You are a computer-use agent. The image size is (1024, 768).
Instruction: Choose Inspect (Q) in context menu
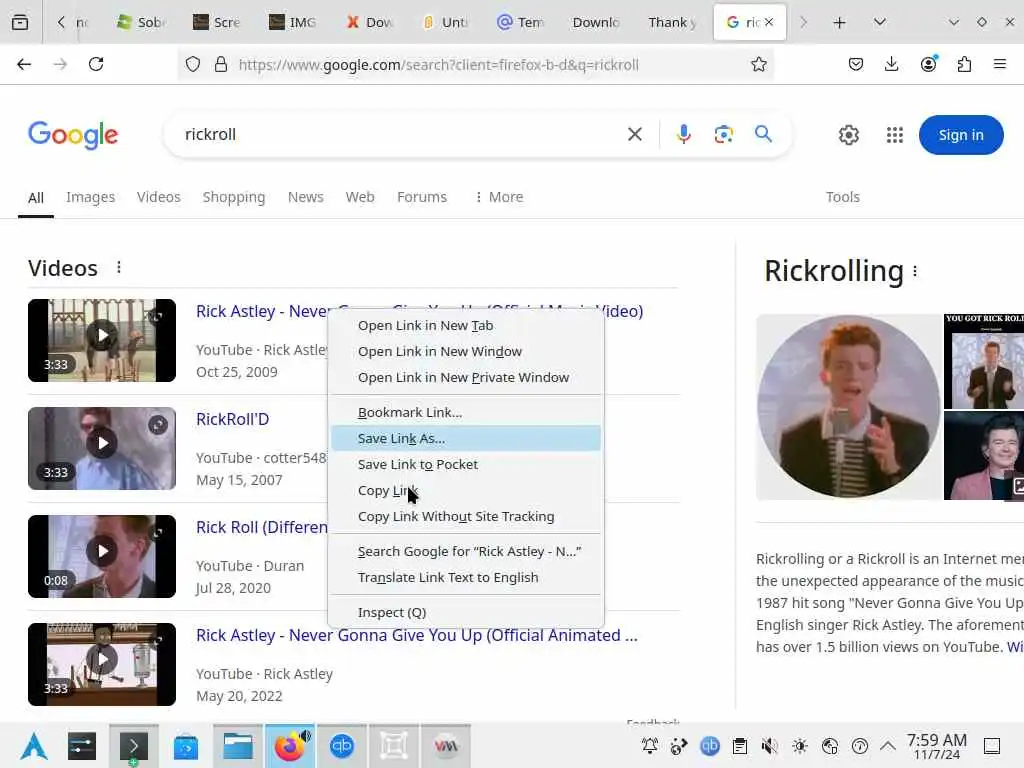tap(466, 613)
